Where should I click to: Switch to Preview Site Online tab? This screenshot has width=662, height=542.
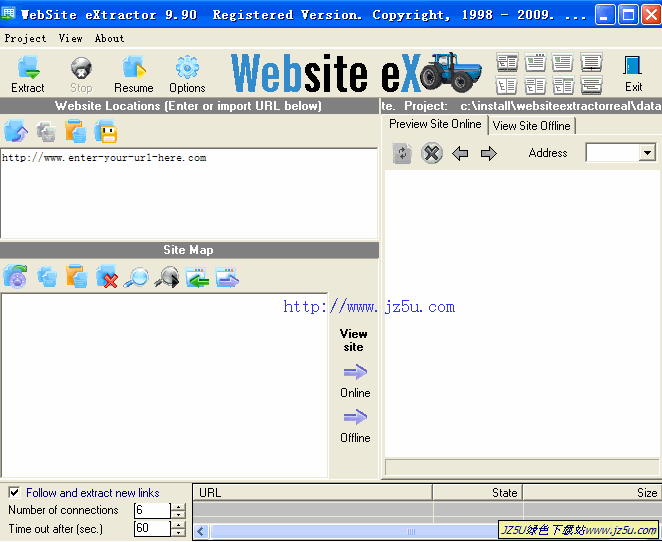click(x=435, y=124)
